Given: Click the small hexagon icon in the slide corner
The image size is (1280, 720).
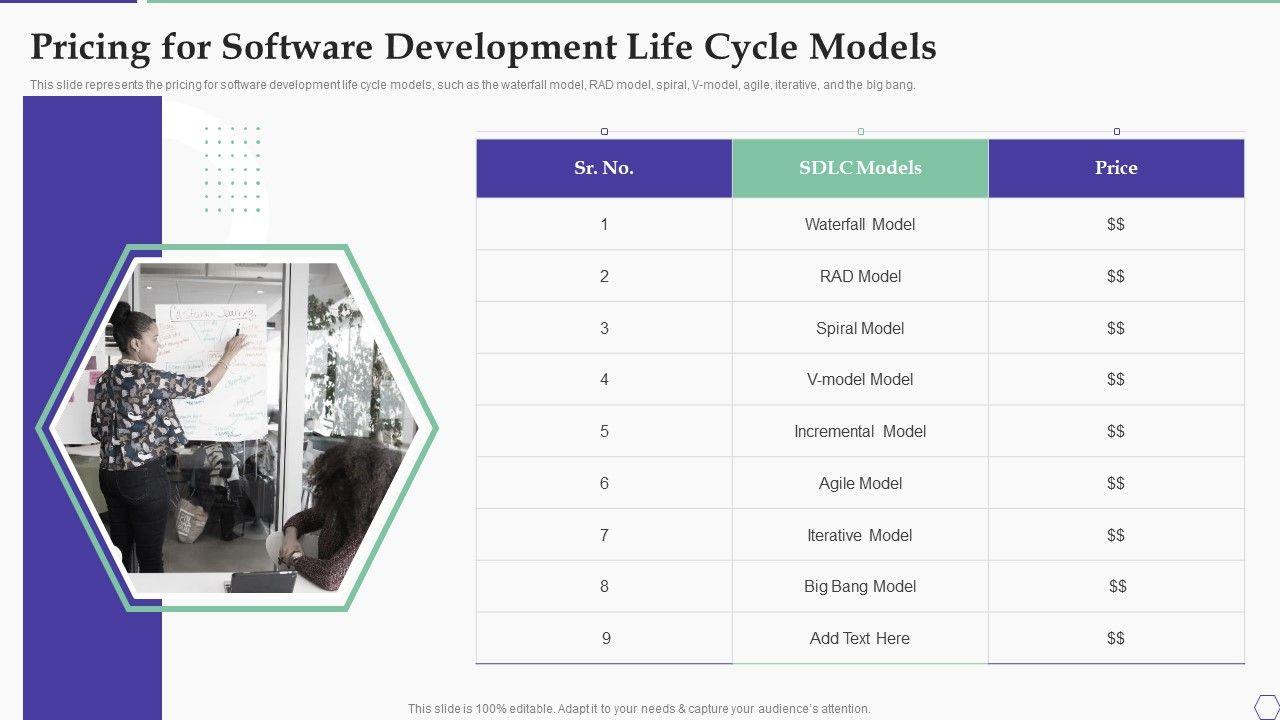Looking at the screenshot, I should click(1267, 706).
